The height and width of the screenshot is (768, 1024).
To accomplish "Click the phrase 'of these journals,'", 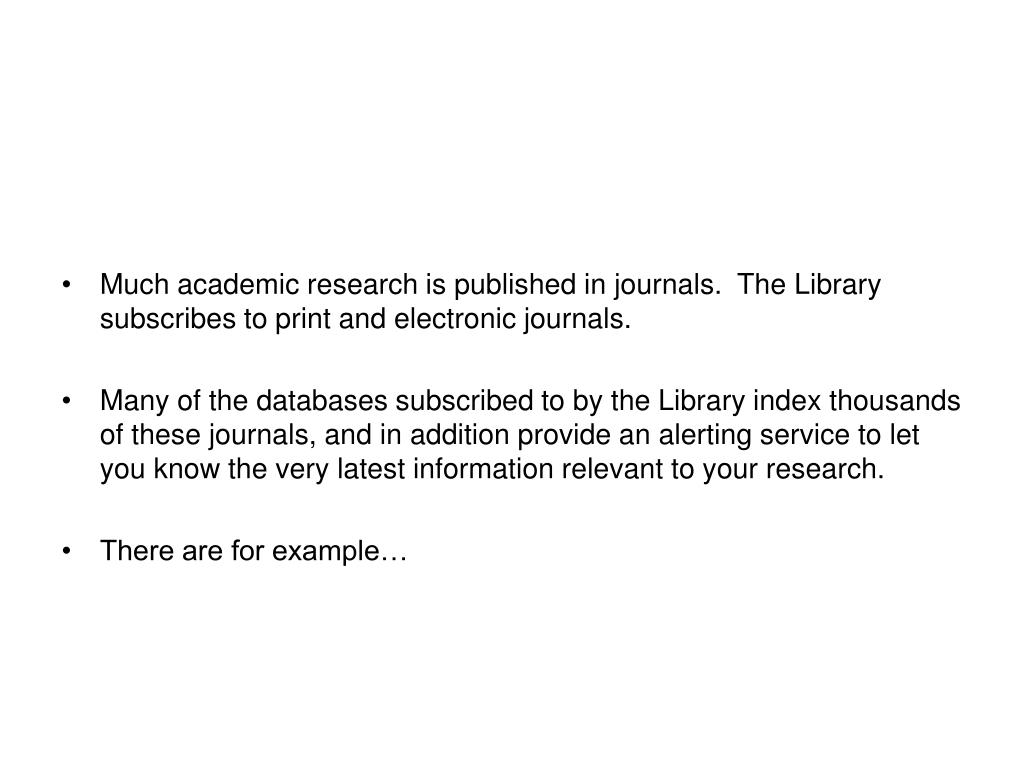I will (x=208, y=436).
